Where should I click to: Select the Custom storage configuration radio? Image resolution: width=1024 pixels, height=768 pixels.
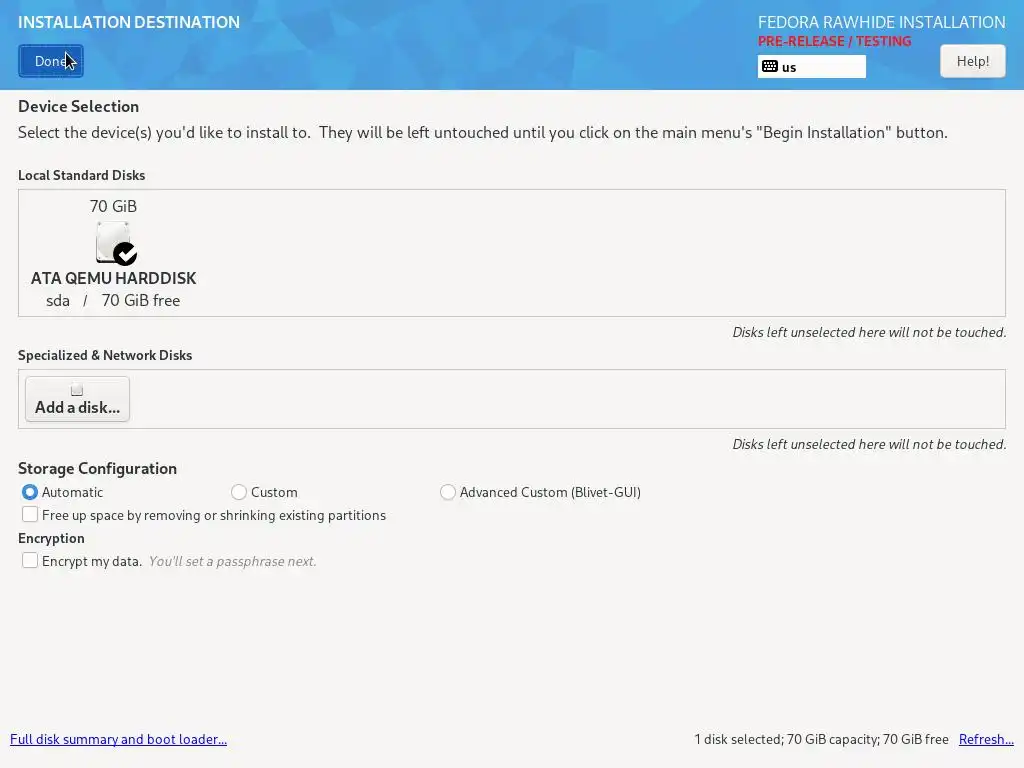(x=238, y=492)
